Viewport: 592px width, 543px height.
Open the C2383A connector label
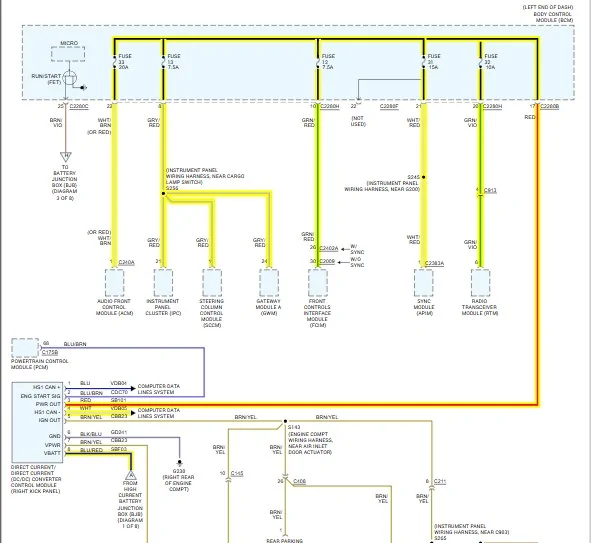[434, 263]
